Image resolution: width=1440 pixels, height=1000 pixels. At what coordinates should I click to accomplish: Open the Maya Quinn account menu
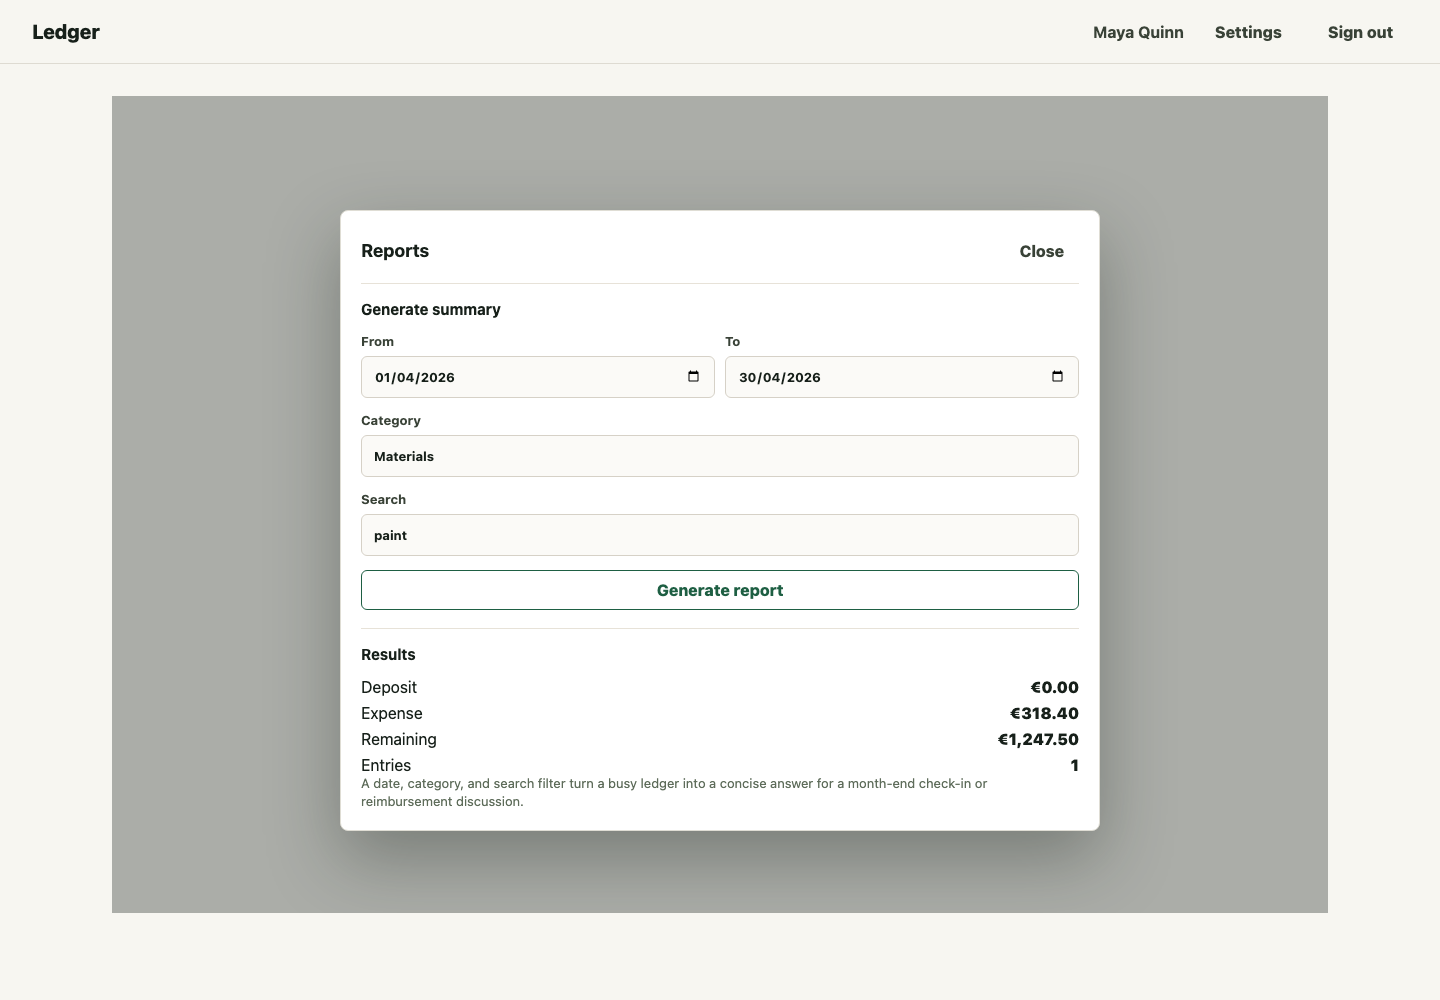[1137, 32]
